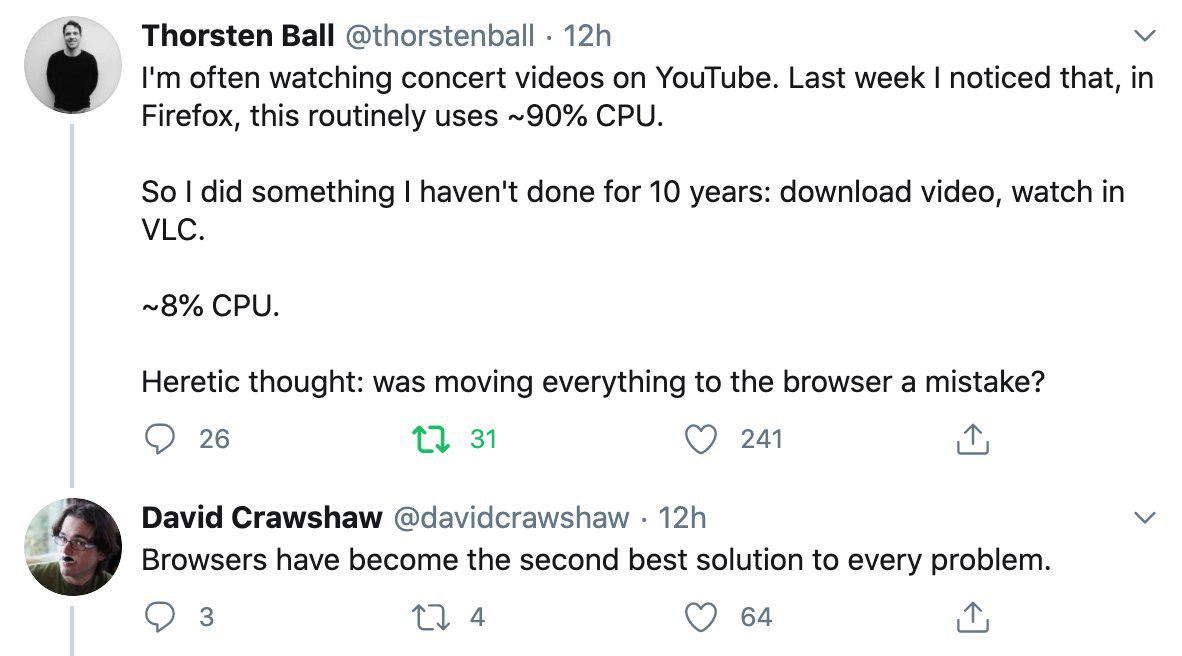Open Thorsten Ball's tweet 12h timestamp

coord(588,36)
